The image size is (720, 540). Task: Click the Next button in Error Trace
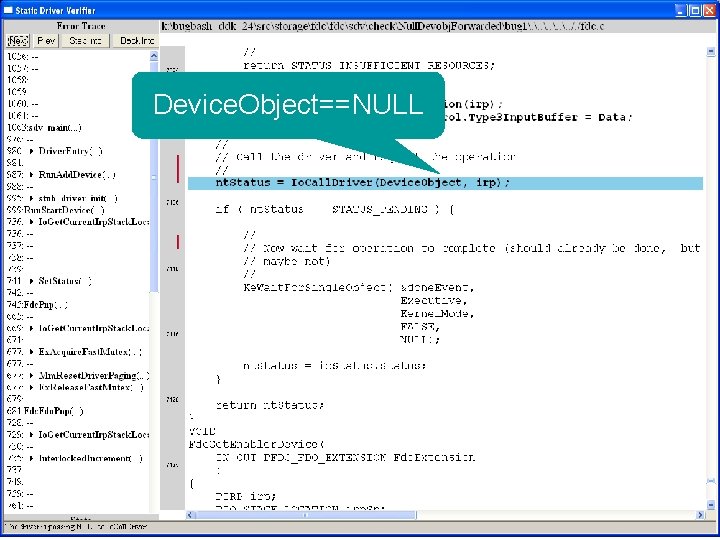tap(18, 40)
